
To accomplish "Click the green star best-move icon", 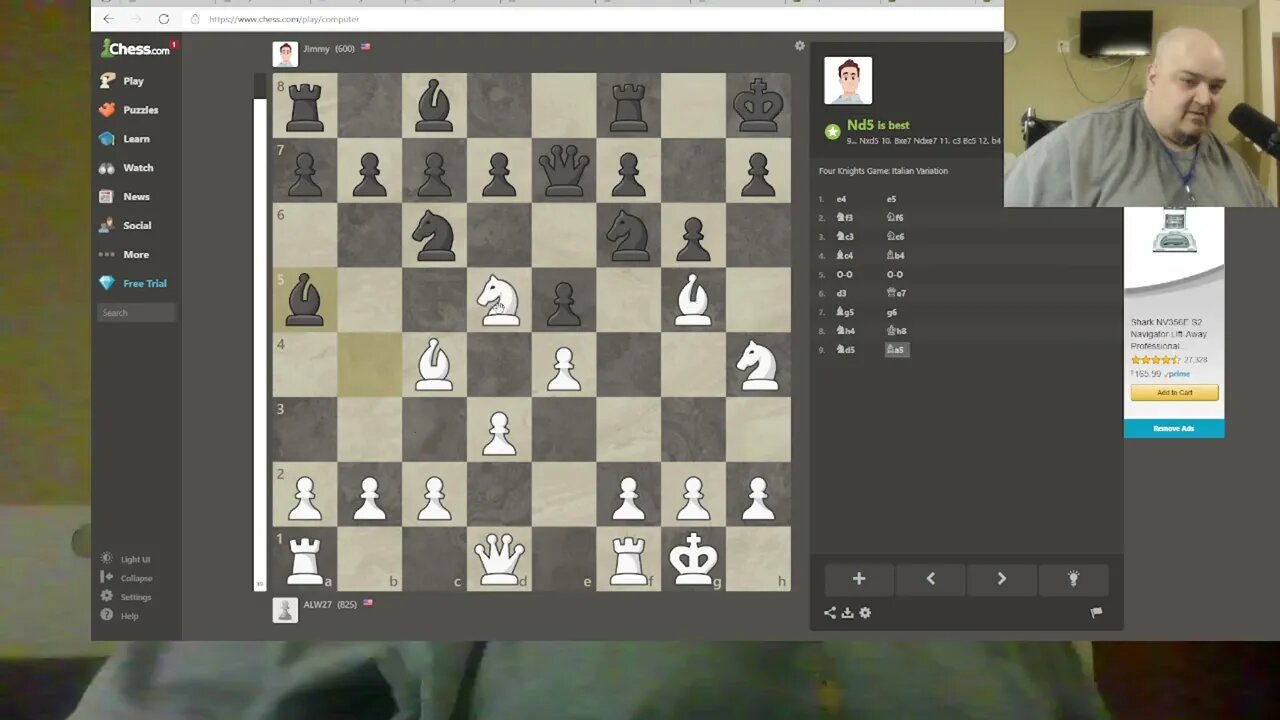I will pos(832,131).
